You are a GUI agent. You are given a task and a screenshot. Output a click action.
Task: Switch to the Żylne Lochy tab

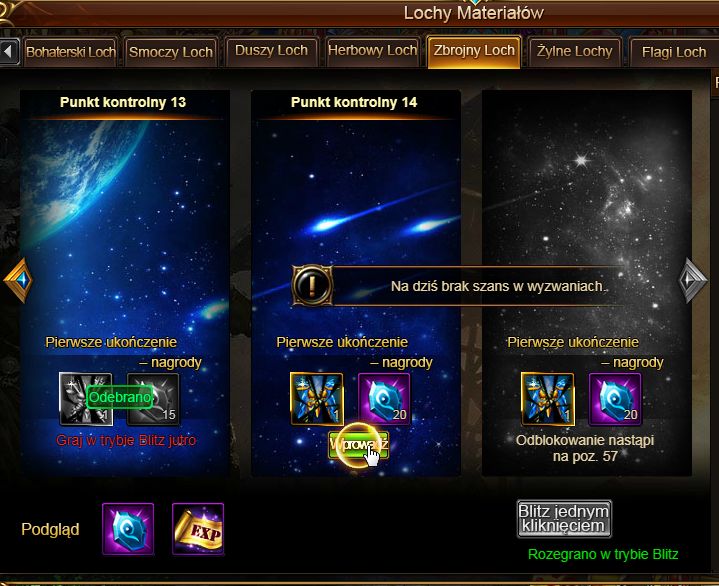point(574,52)
